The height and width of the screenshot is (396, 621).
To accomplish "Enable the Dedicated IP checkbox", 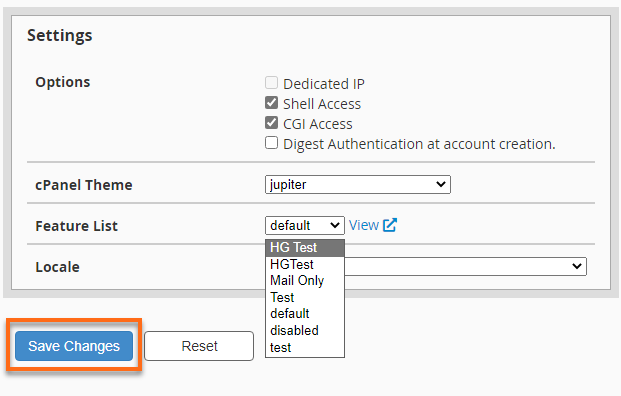I will (x=271, y=83).
